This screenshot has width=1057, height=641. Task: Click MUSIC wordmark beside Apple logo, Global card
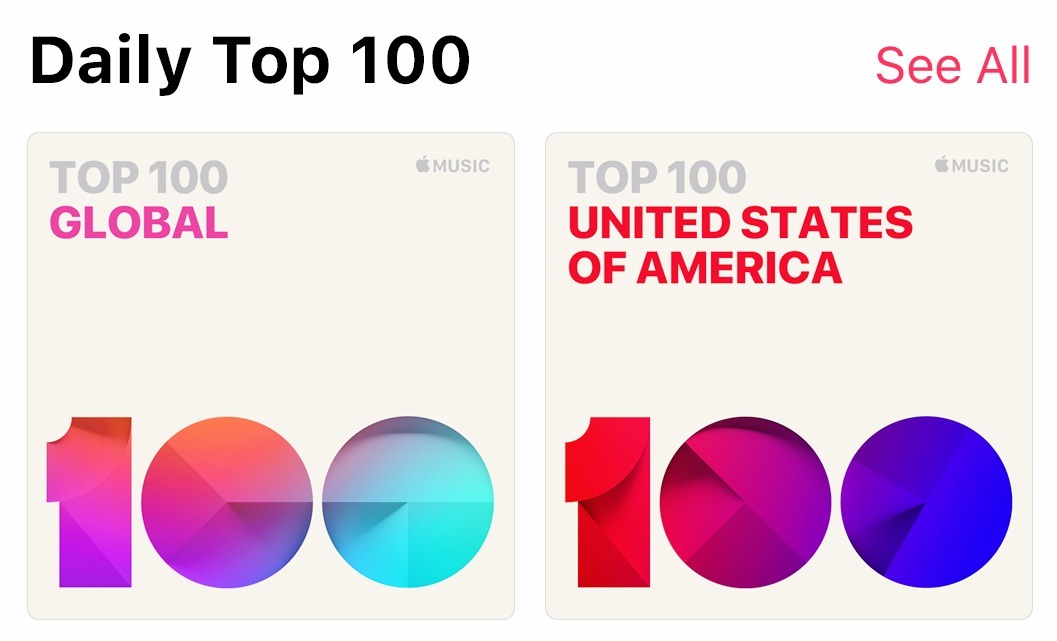pyautogui.click(x=461, y=166)
